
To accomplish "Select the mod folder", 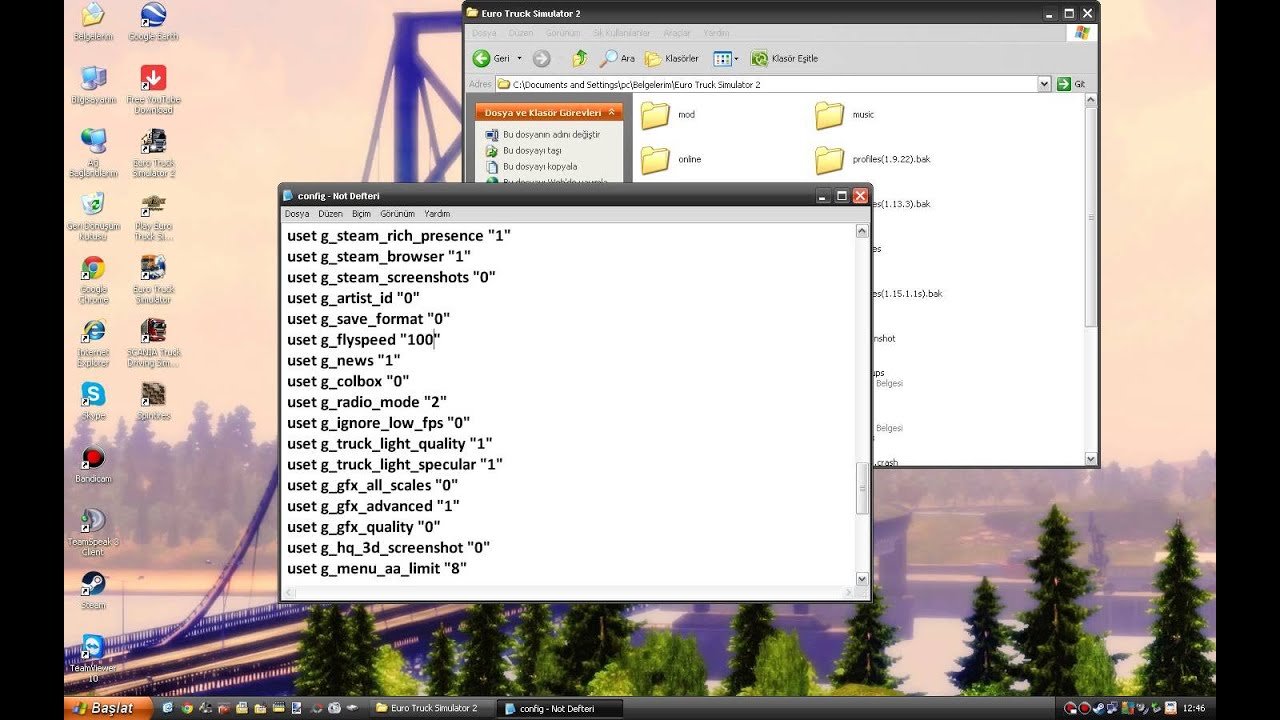I will pyautogui.click(x=667, y=115).
